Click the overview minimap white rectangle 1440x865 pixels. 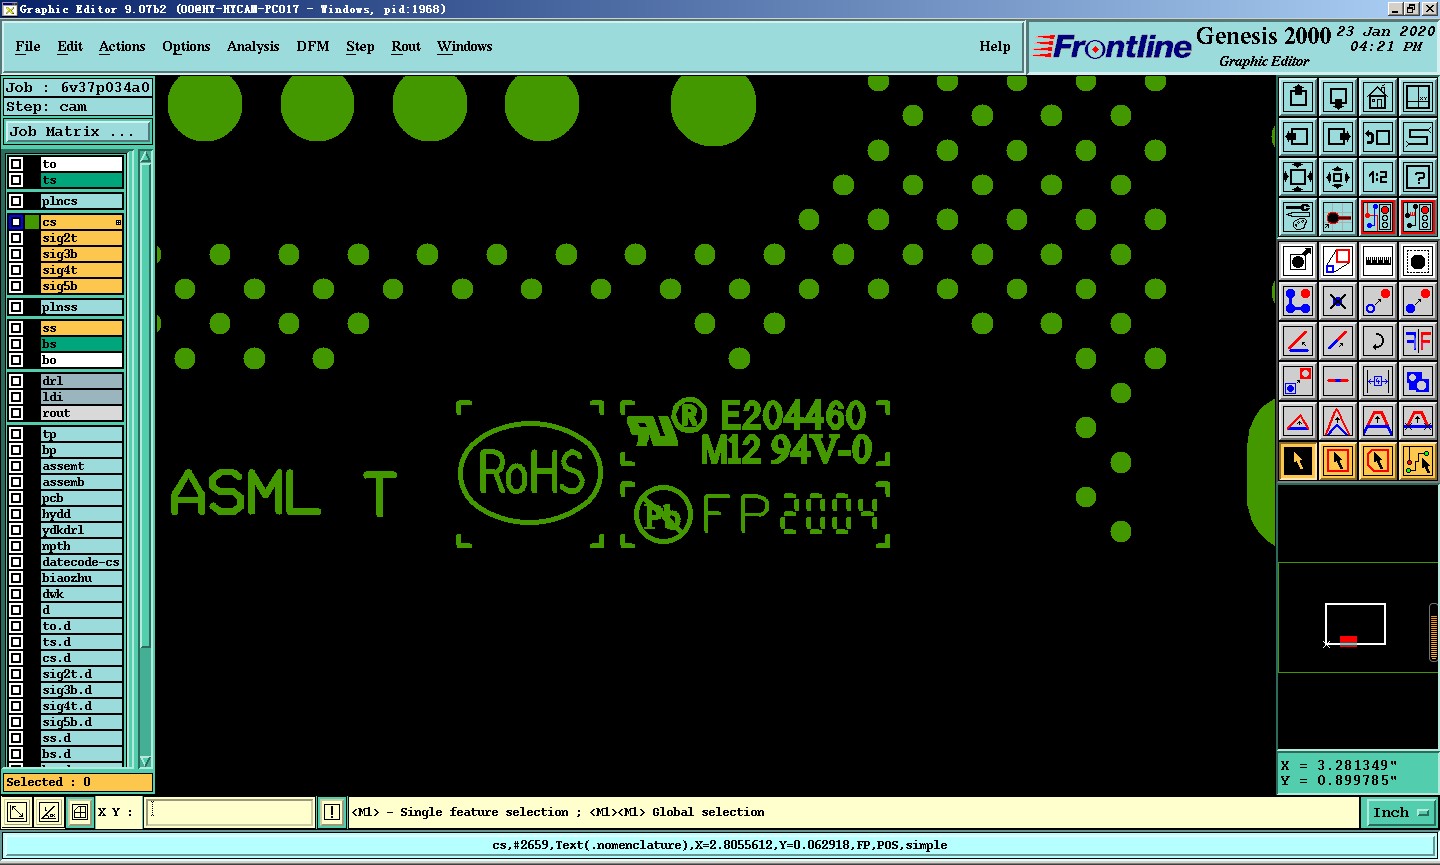1355,624
